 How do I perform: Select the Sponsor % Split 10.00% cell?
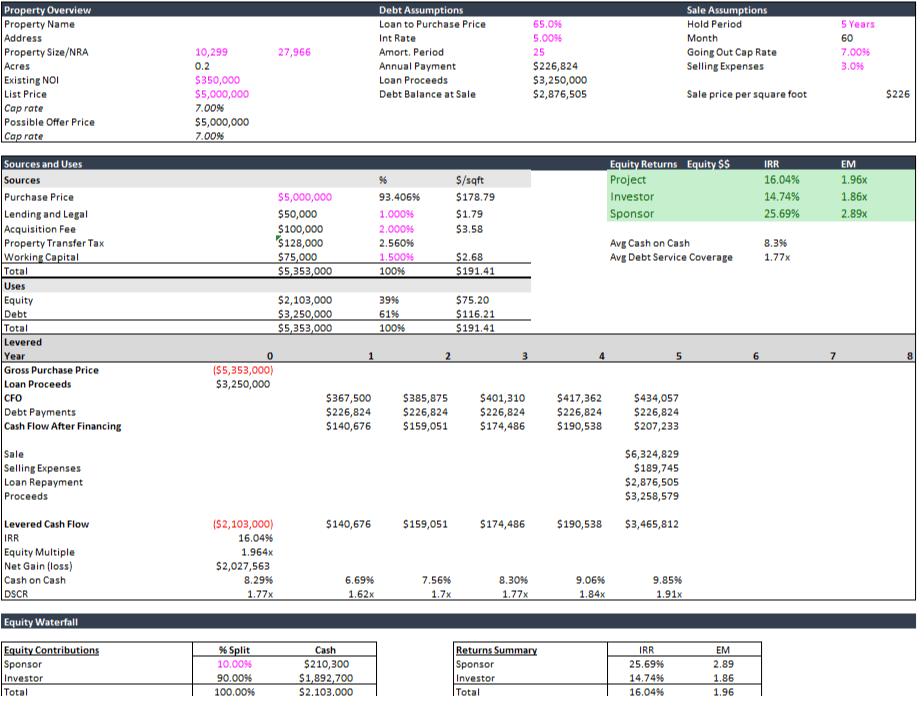click(235, 664)
